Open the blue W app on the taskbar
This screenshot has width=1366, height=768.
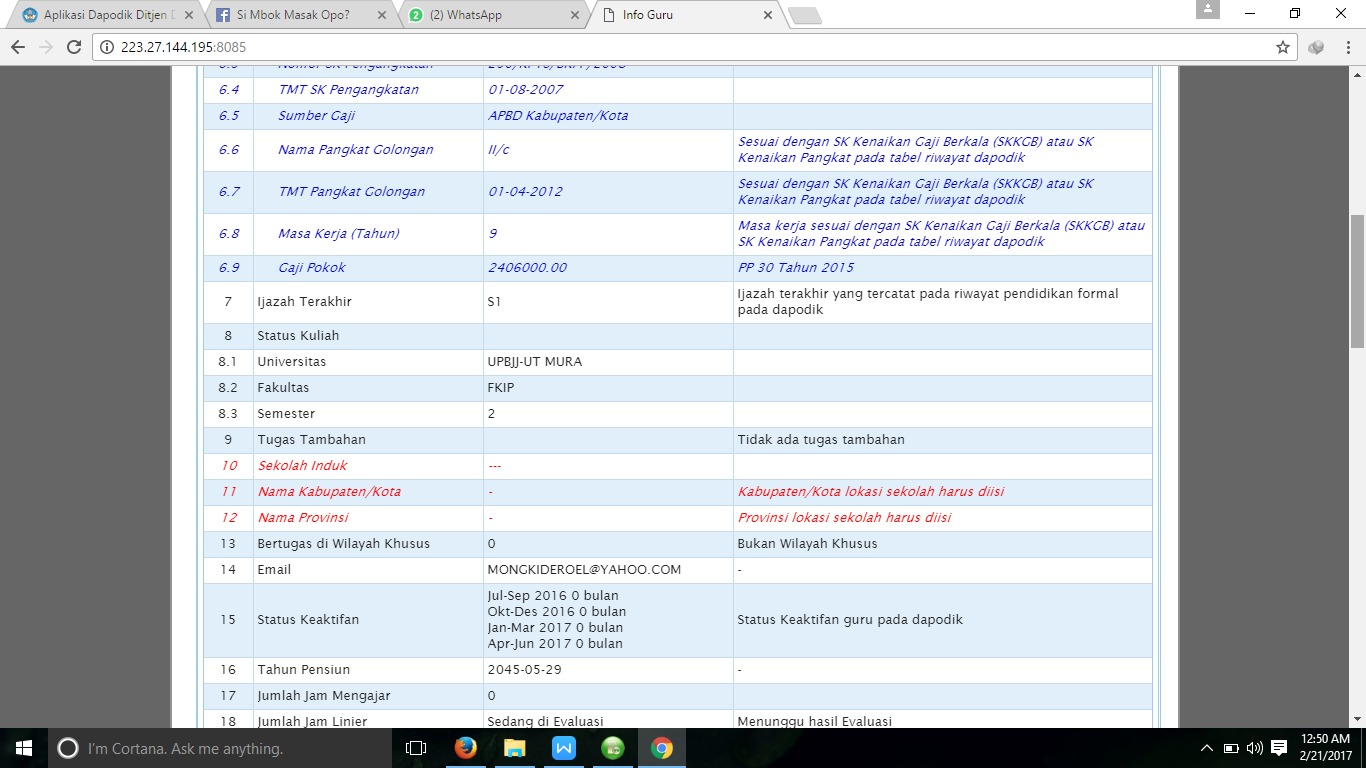(x=563, y=748)
